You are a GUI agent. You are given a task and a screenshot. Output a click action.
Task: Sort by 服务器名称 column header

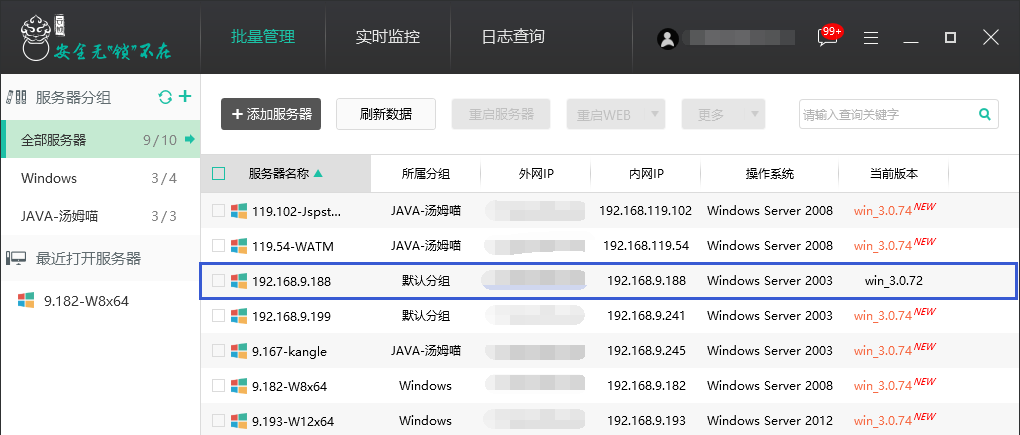[x=285, y=174]
